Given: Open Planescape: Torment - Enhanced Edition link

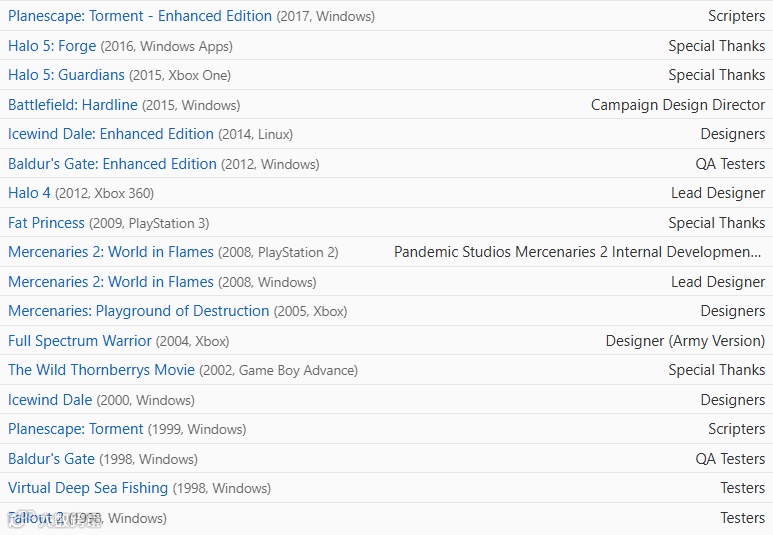Looking at the screenshot, I should (x=140, y=16).
